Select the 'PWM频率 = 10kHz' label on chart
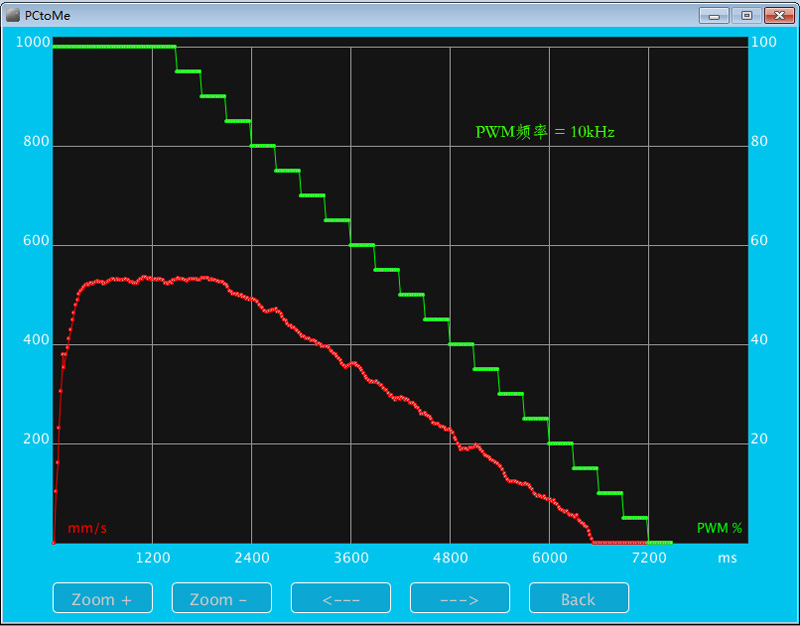This screenshot has width=800, height=626. (x=545, y=132)
